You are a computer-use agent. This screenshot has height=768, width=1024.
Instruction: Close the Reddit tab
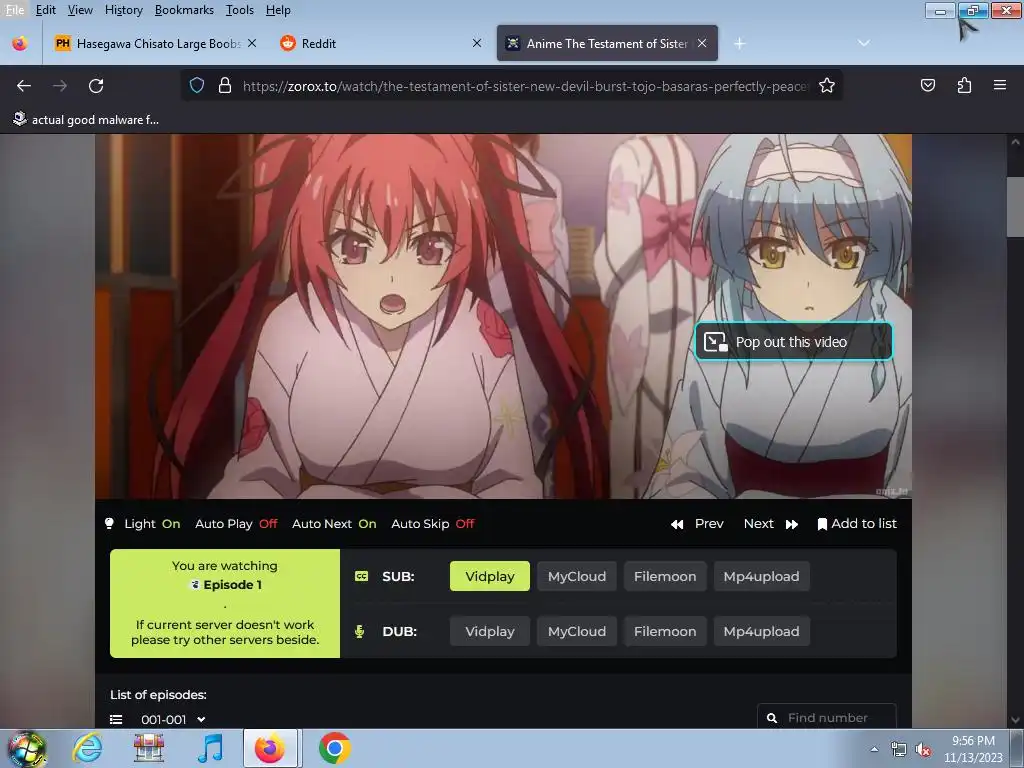477,43
